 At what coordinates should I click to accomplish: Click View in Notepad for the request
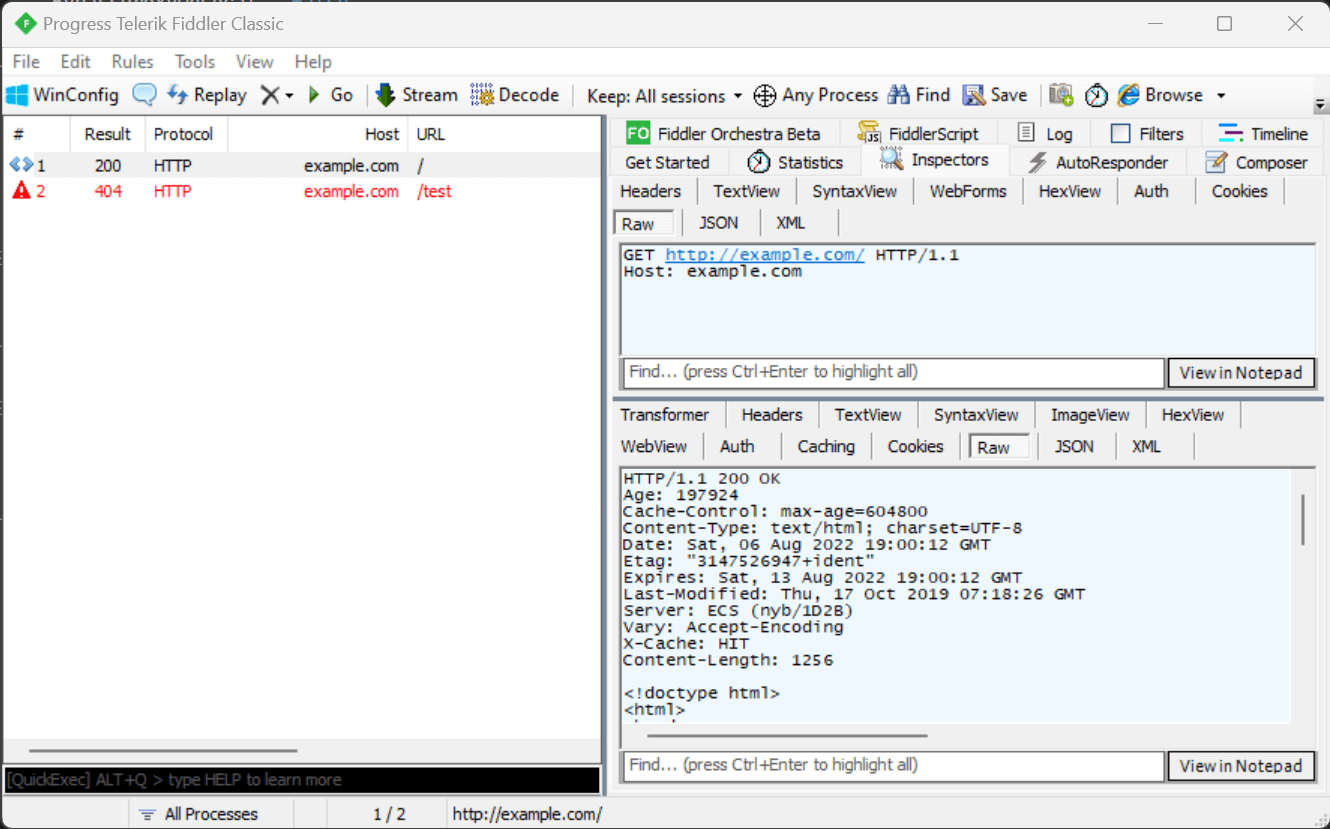[1240, 373]
